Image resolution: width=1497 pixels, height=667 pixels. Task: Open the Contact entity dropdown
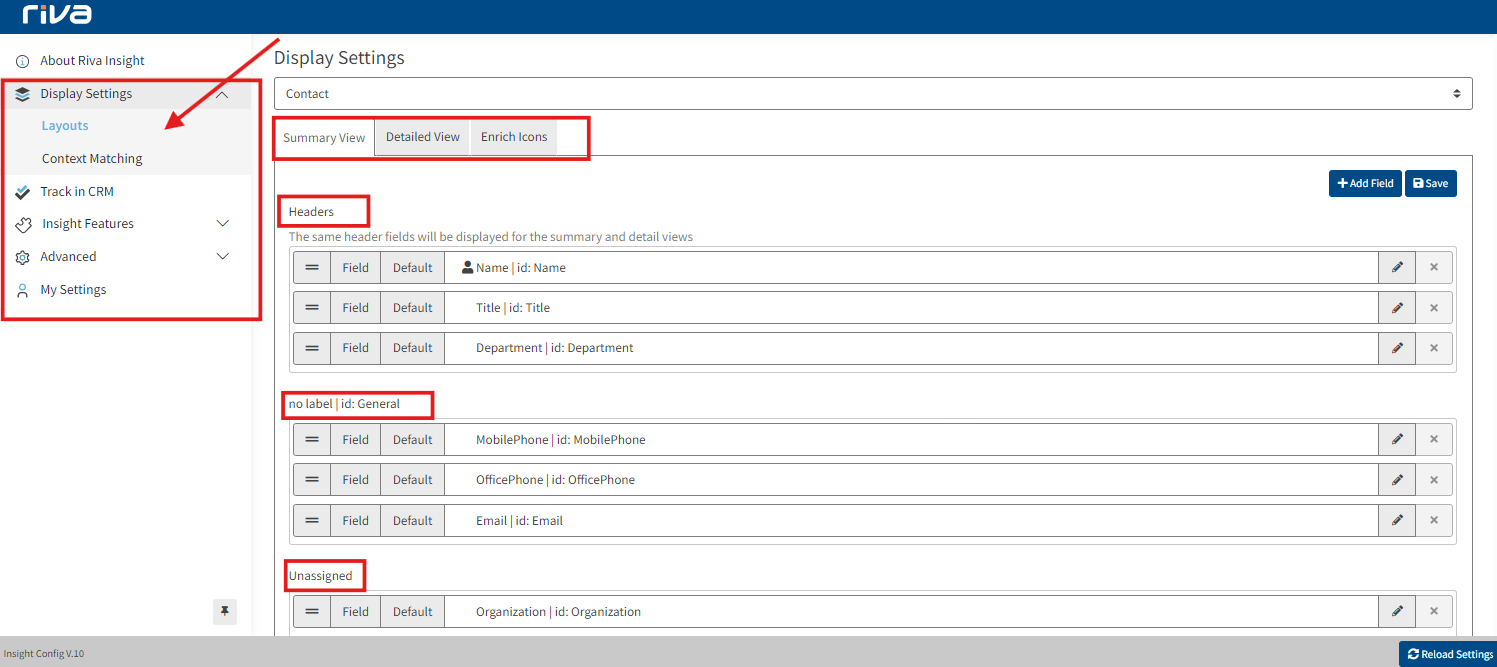pyautogui.click(x=872, y=94)
